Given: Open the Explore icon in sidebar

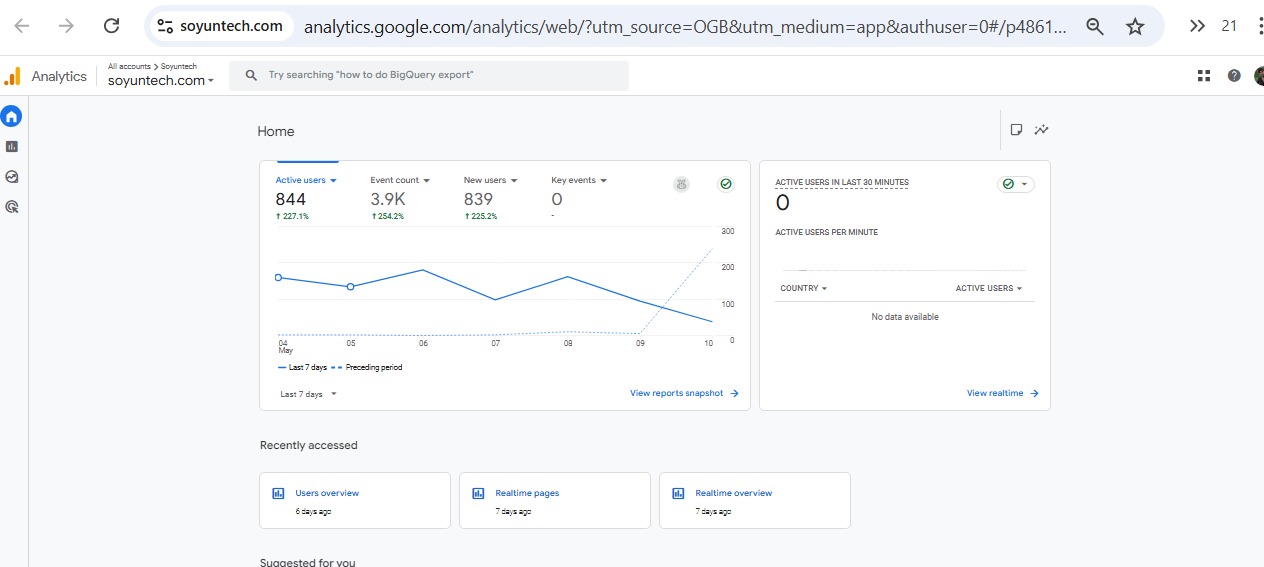Looking at the screenshot, I should (x=12, y=177).
